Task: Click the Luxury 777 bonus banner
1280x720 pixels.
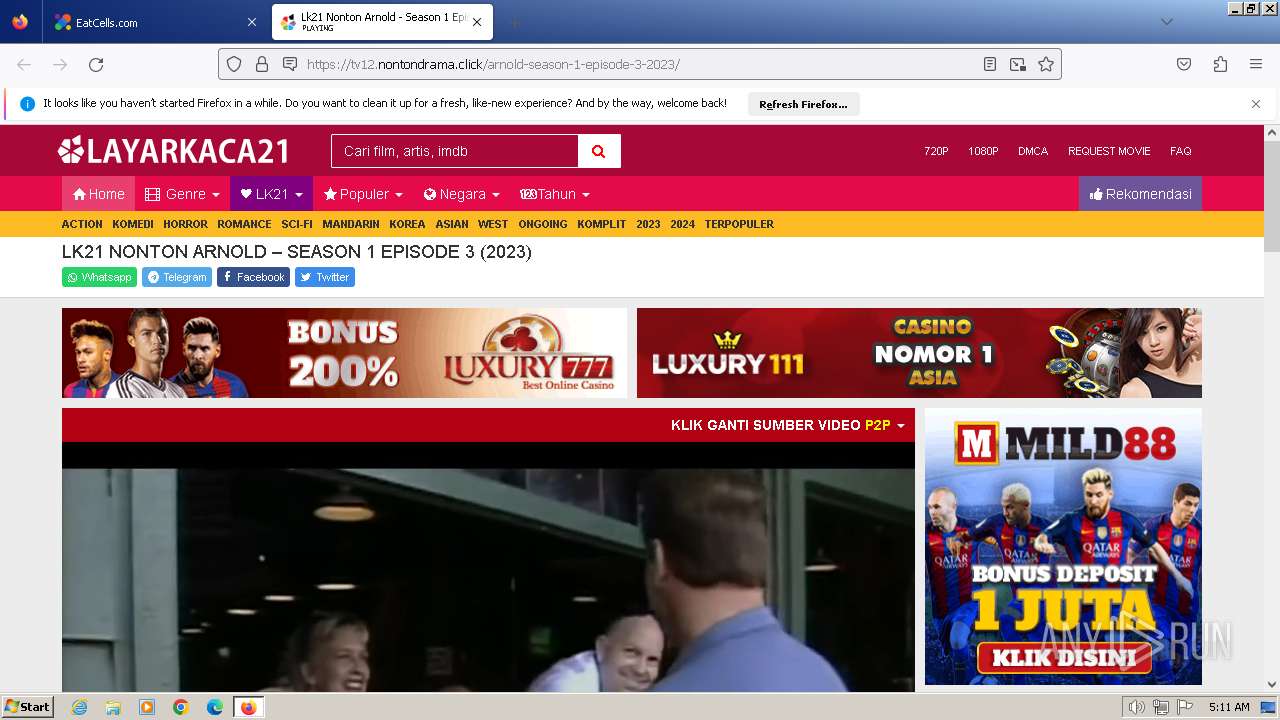Action: (x=344, y=353)
